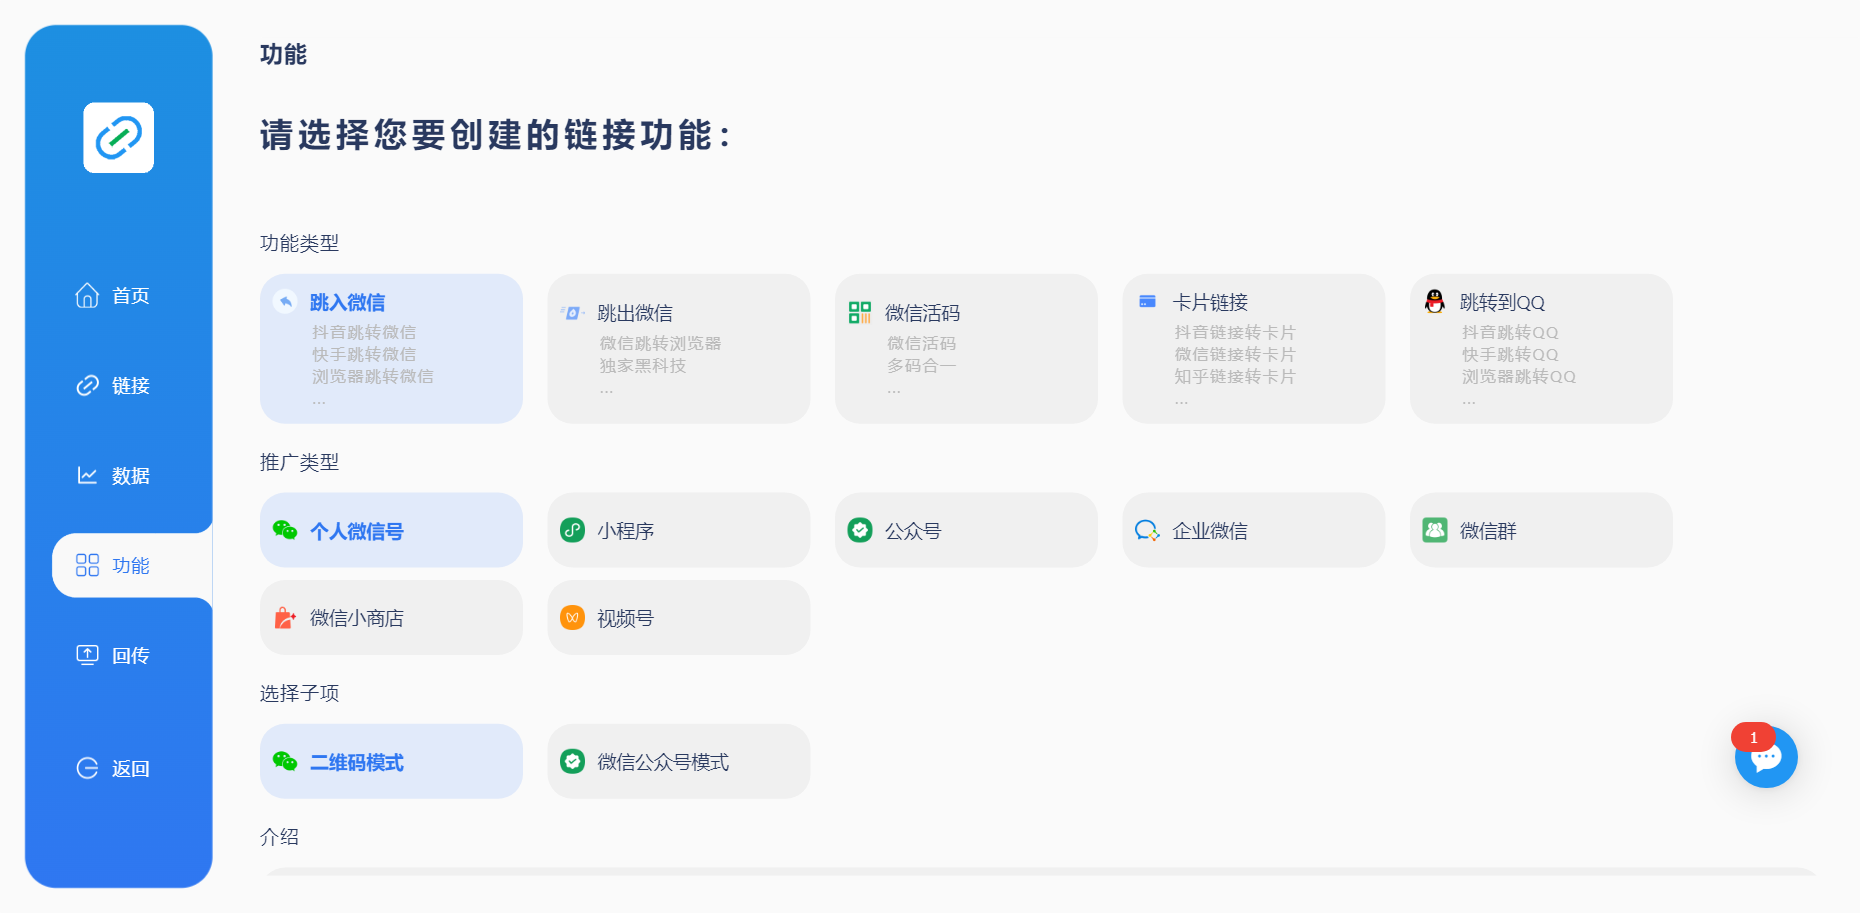The height and width of the screenshot is (913, 1860).
Task: Click the 请选择您要创建的链接功能 heading
Action: point(496,135)
